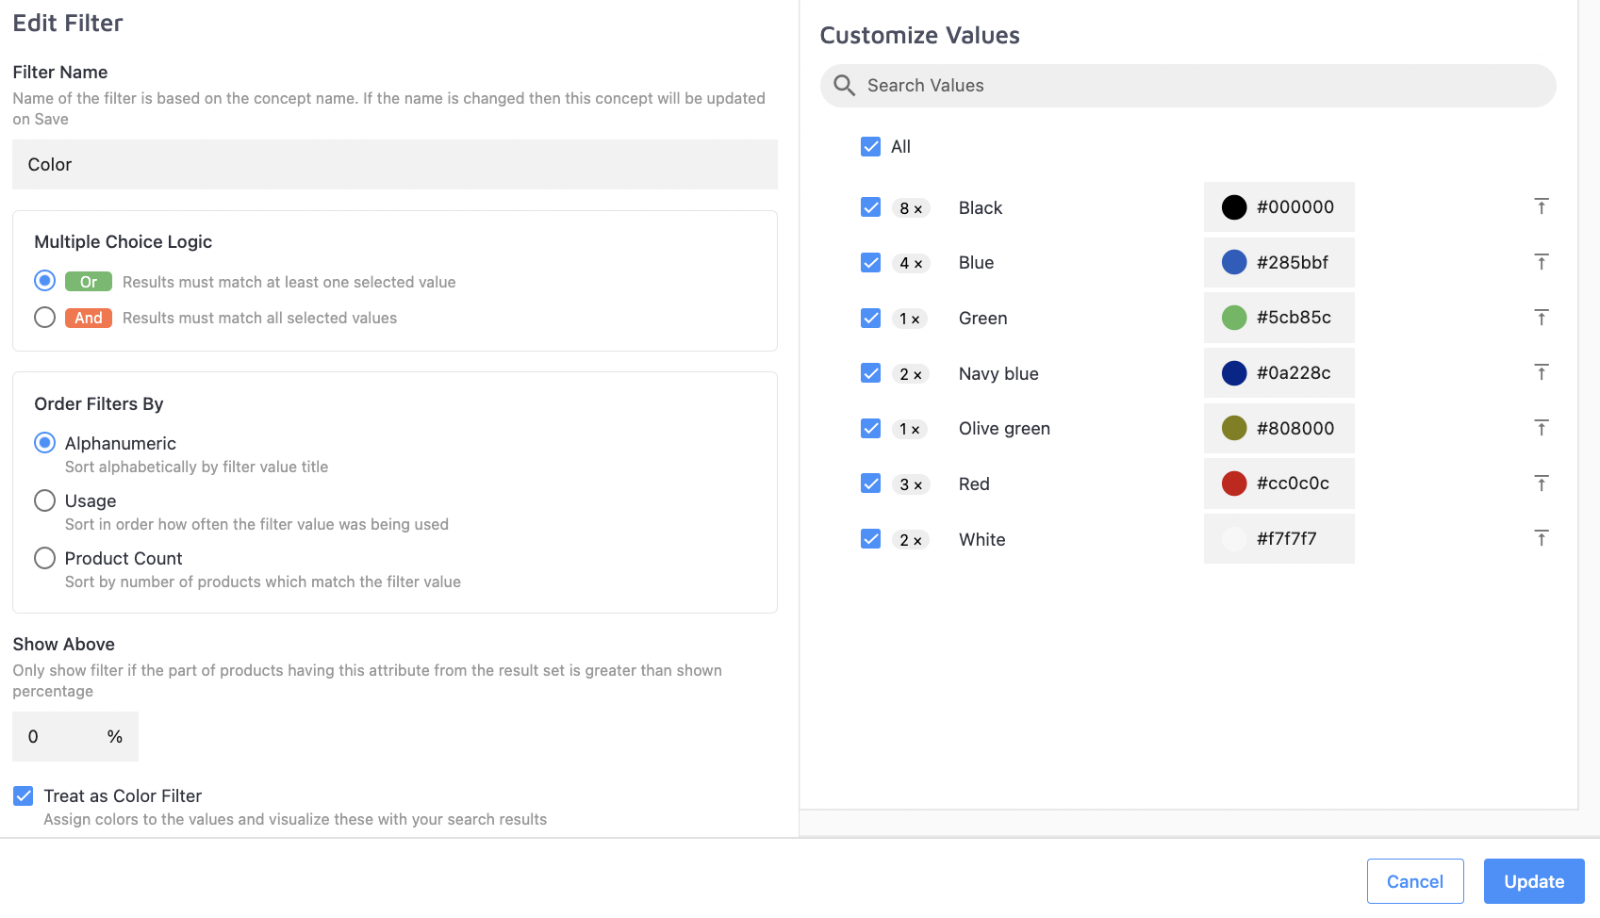Click the Edit Filter heading

(x=68, y=23)
